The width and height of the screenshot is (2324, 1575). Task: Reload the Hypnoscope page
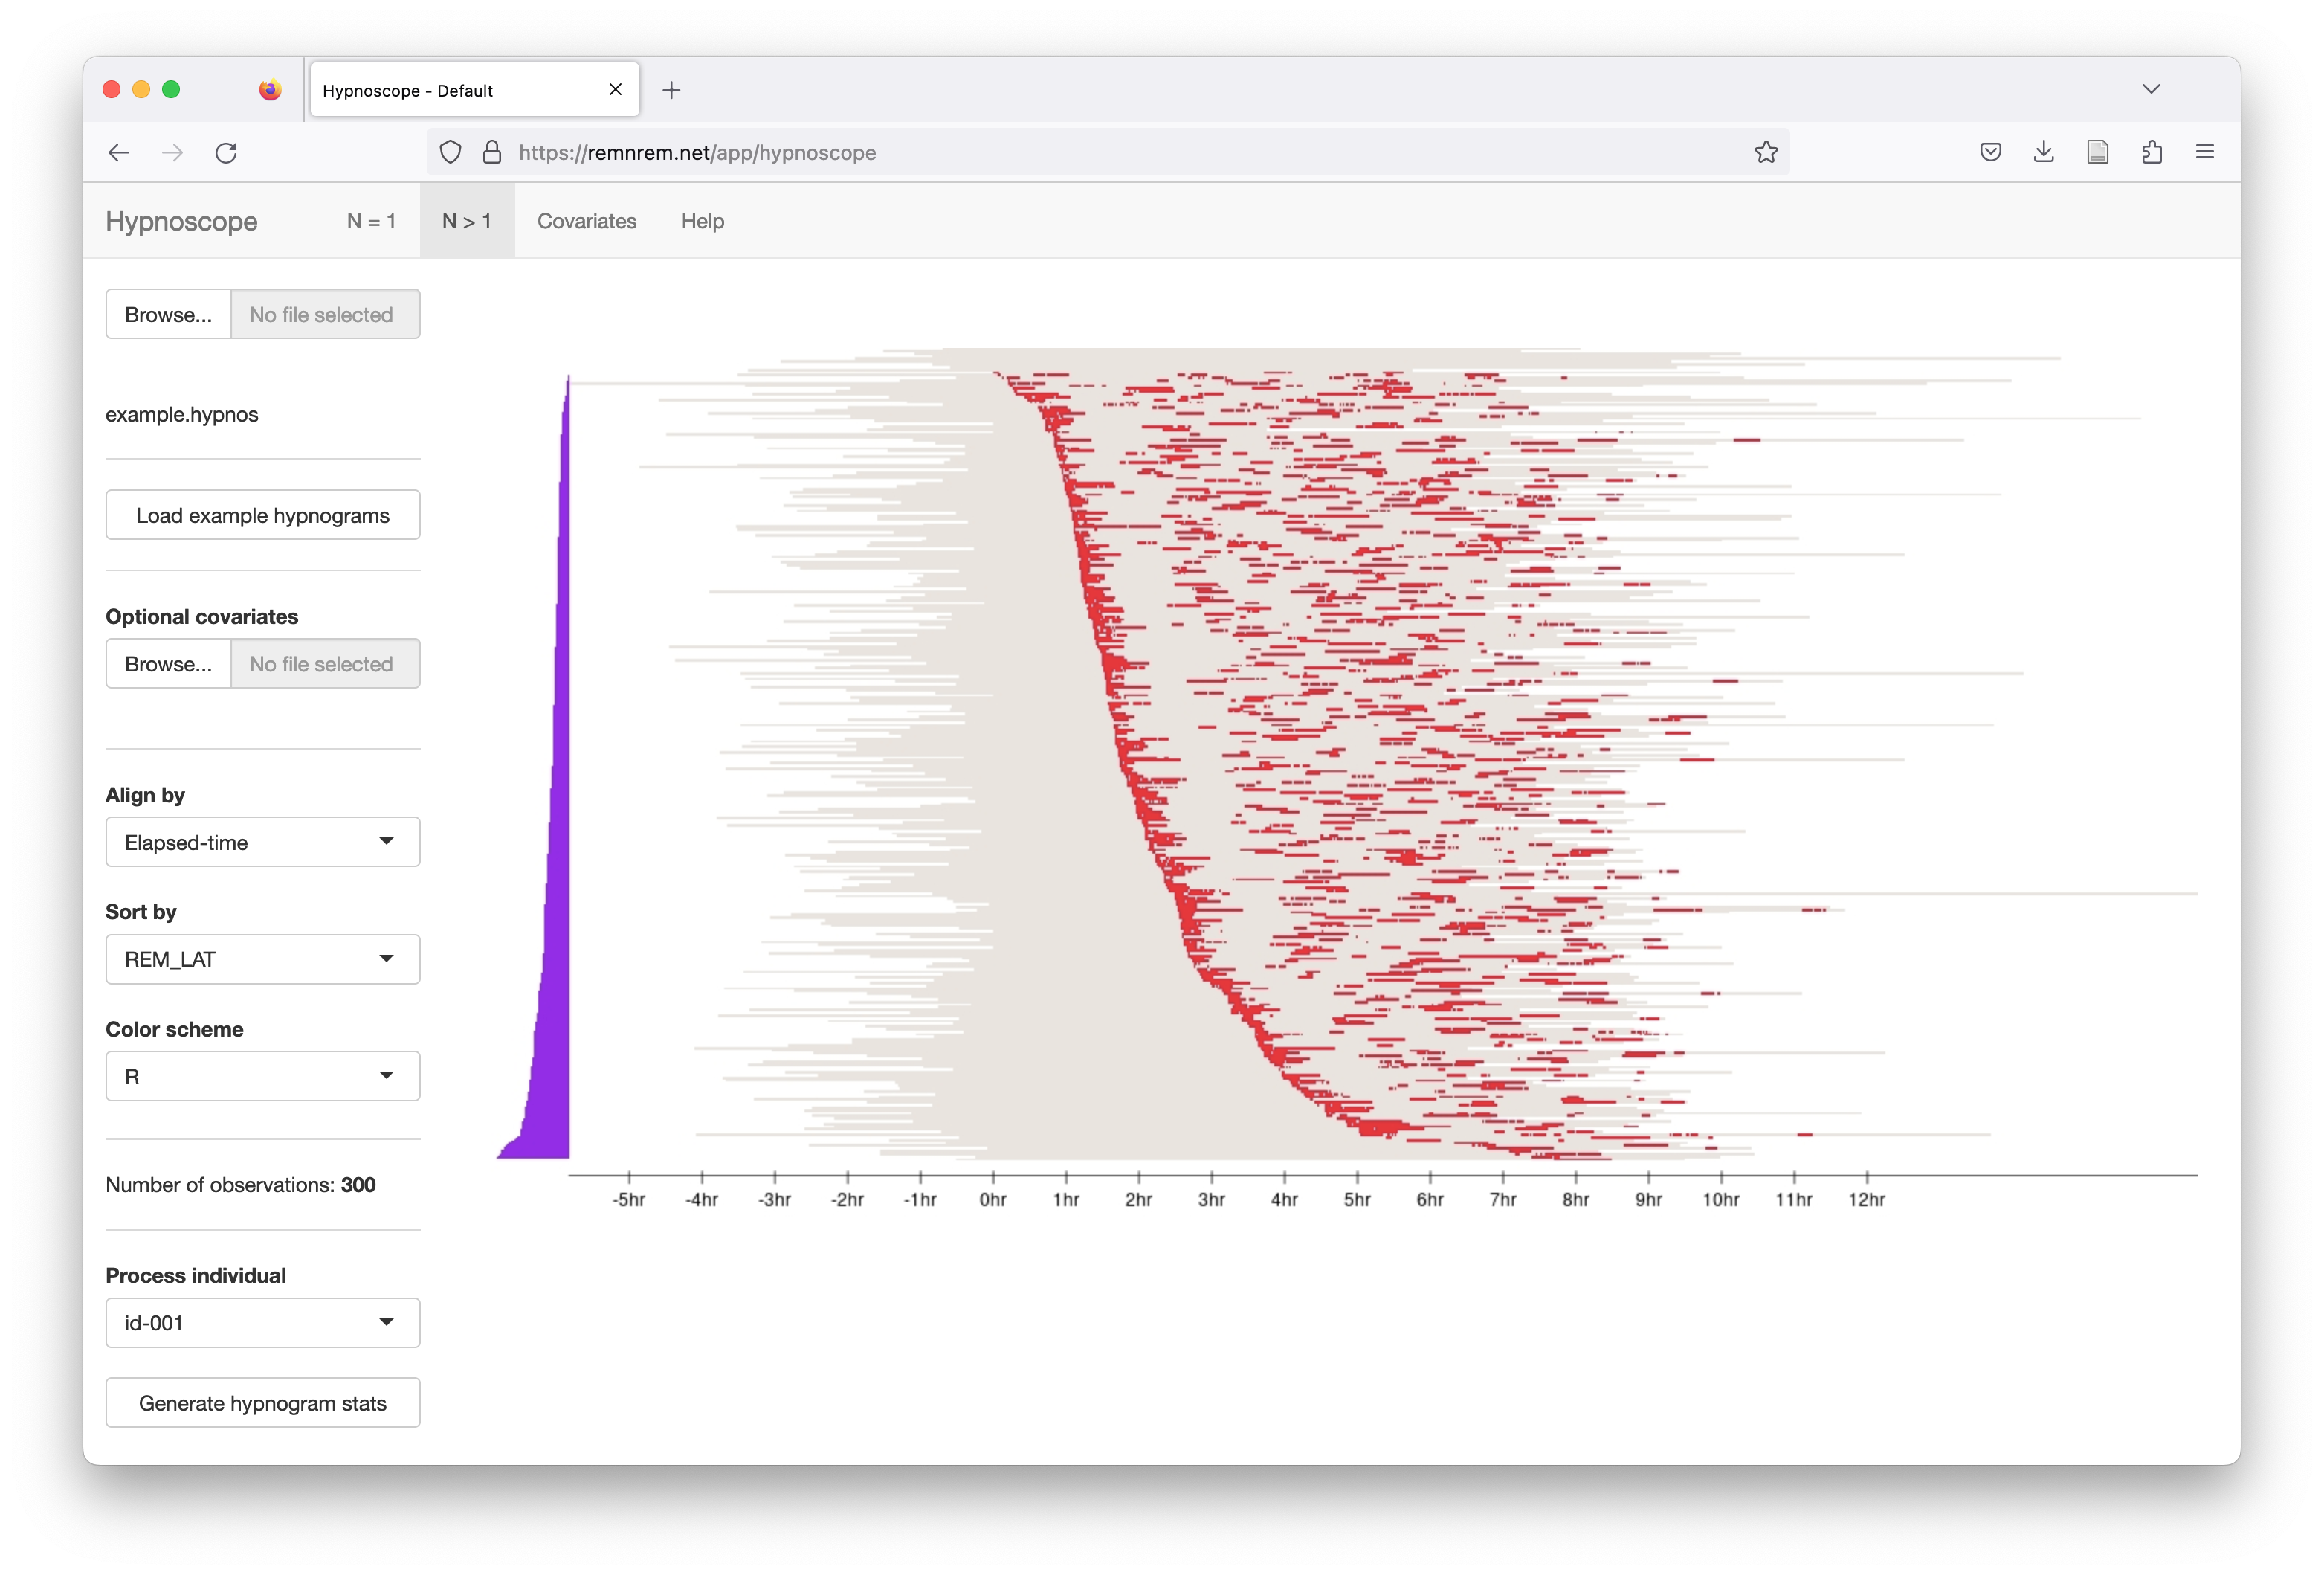pyautogui.click(x=226, y=152)
